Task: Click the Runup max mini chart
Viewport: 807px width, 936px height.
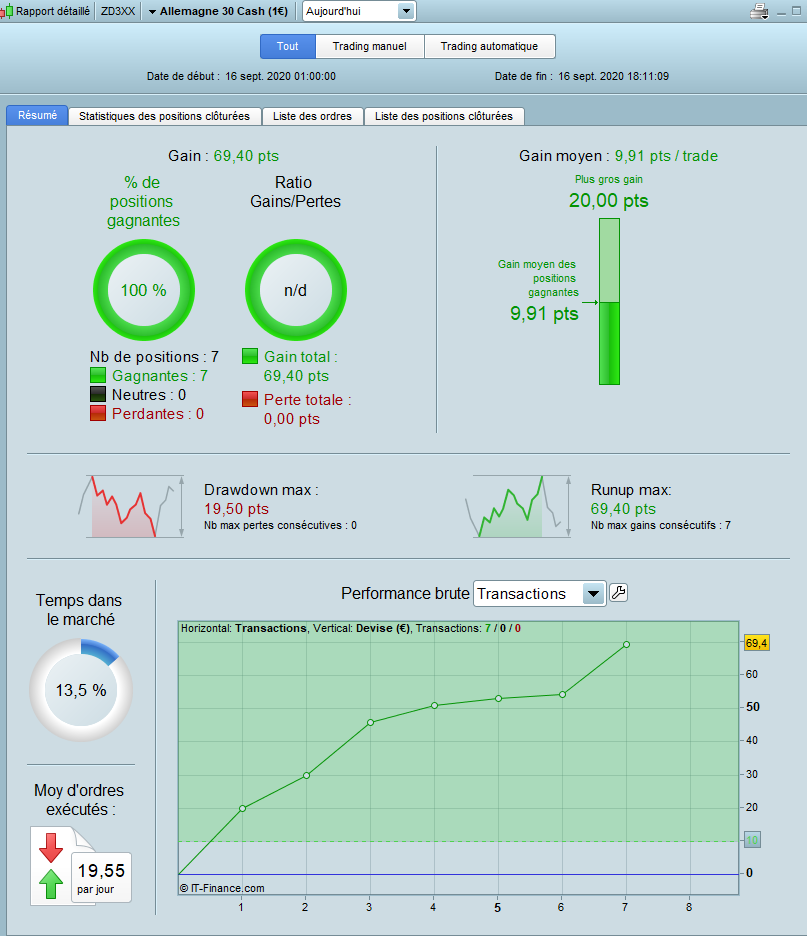Action: [x=518, y=506]
